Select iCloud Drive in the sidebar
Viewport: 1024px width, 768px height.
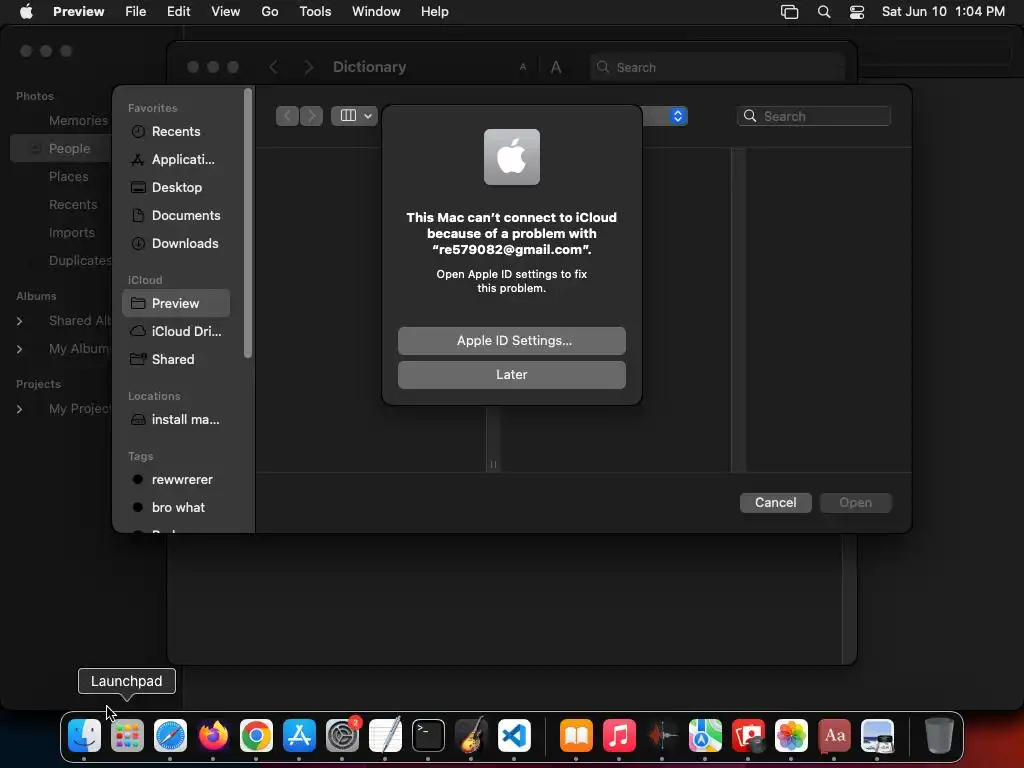pos(176,332)
